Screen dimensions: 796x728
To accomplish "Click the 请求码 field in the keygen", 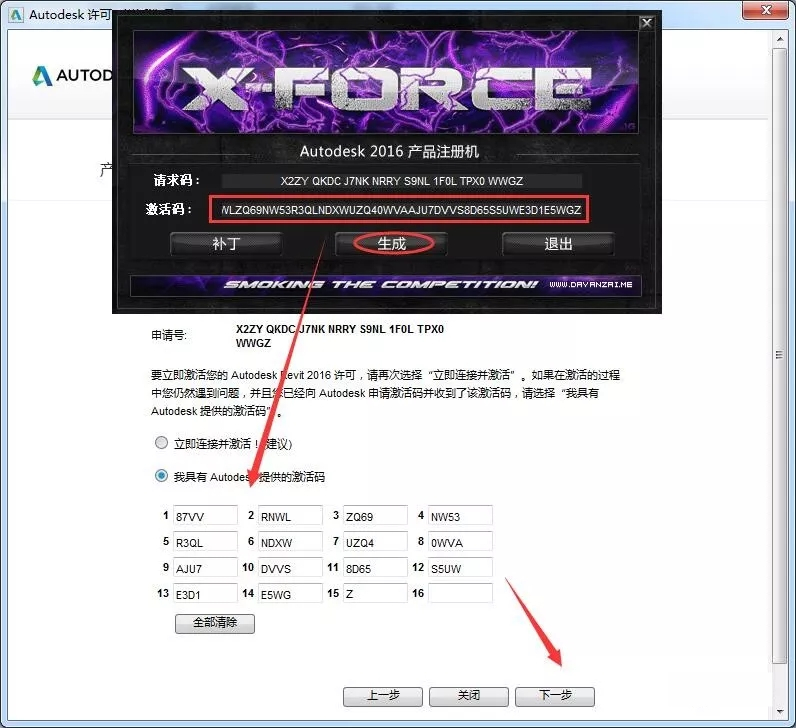I will point(402,181).
